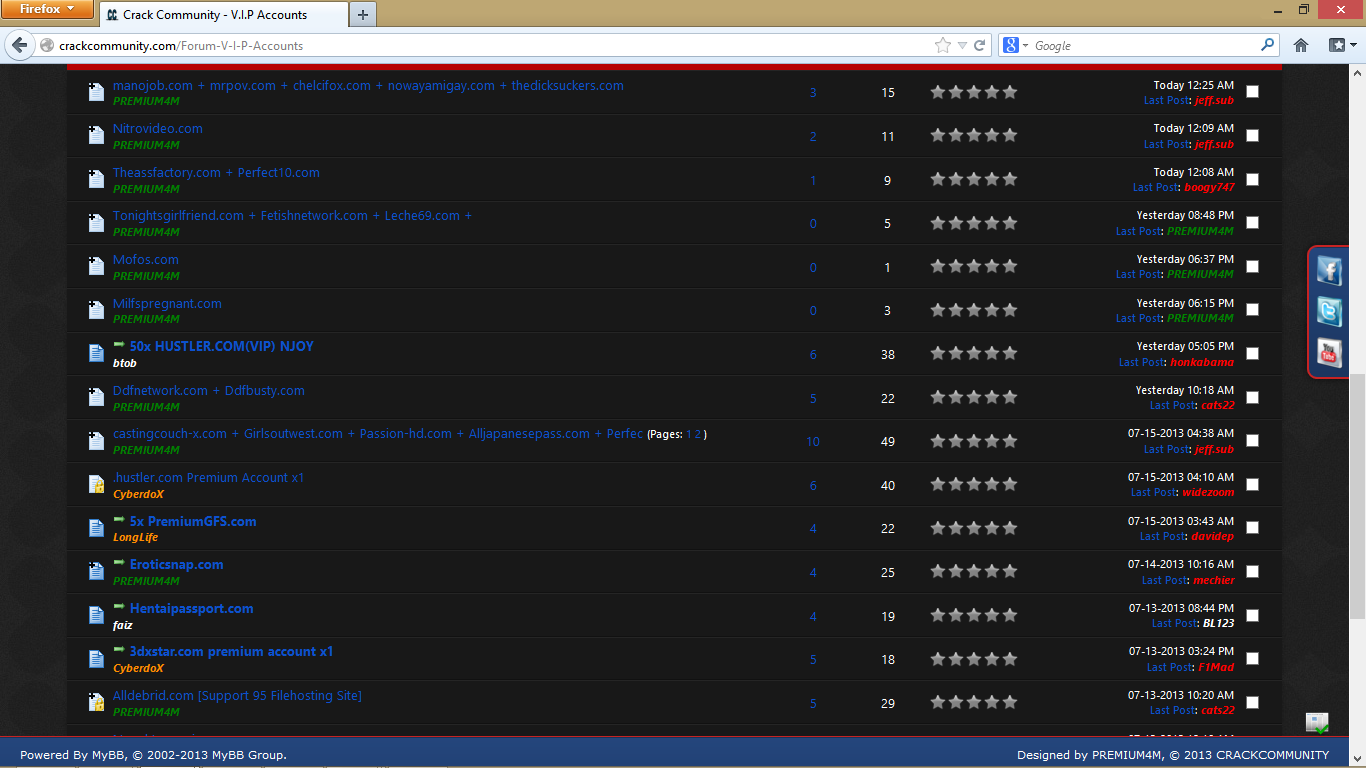Viewport: 1366px width, 768px height.
Task: Click the timestamp Yesterday 05:05 PM
Action: [1186, 346]
